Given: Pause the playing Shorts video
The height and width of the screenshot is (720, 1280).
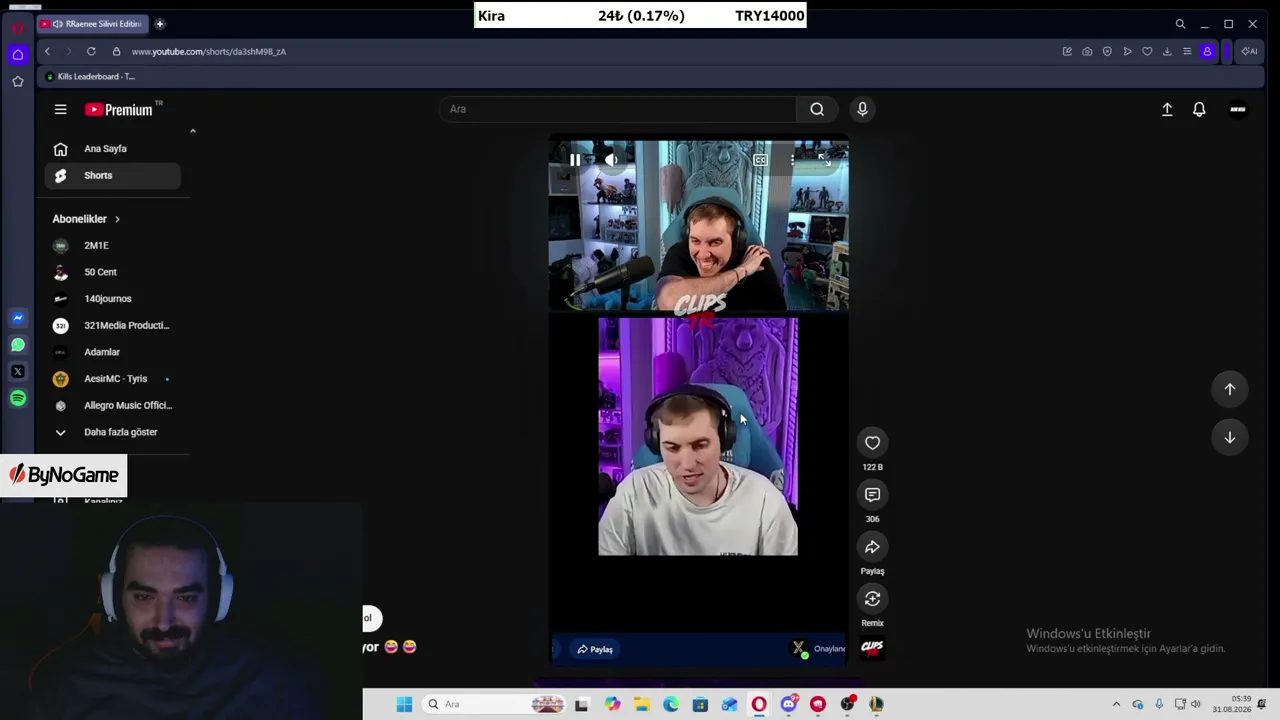Looking at the screenshot, I should click(575, 160).
